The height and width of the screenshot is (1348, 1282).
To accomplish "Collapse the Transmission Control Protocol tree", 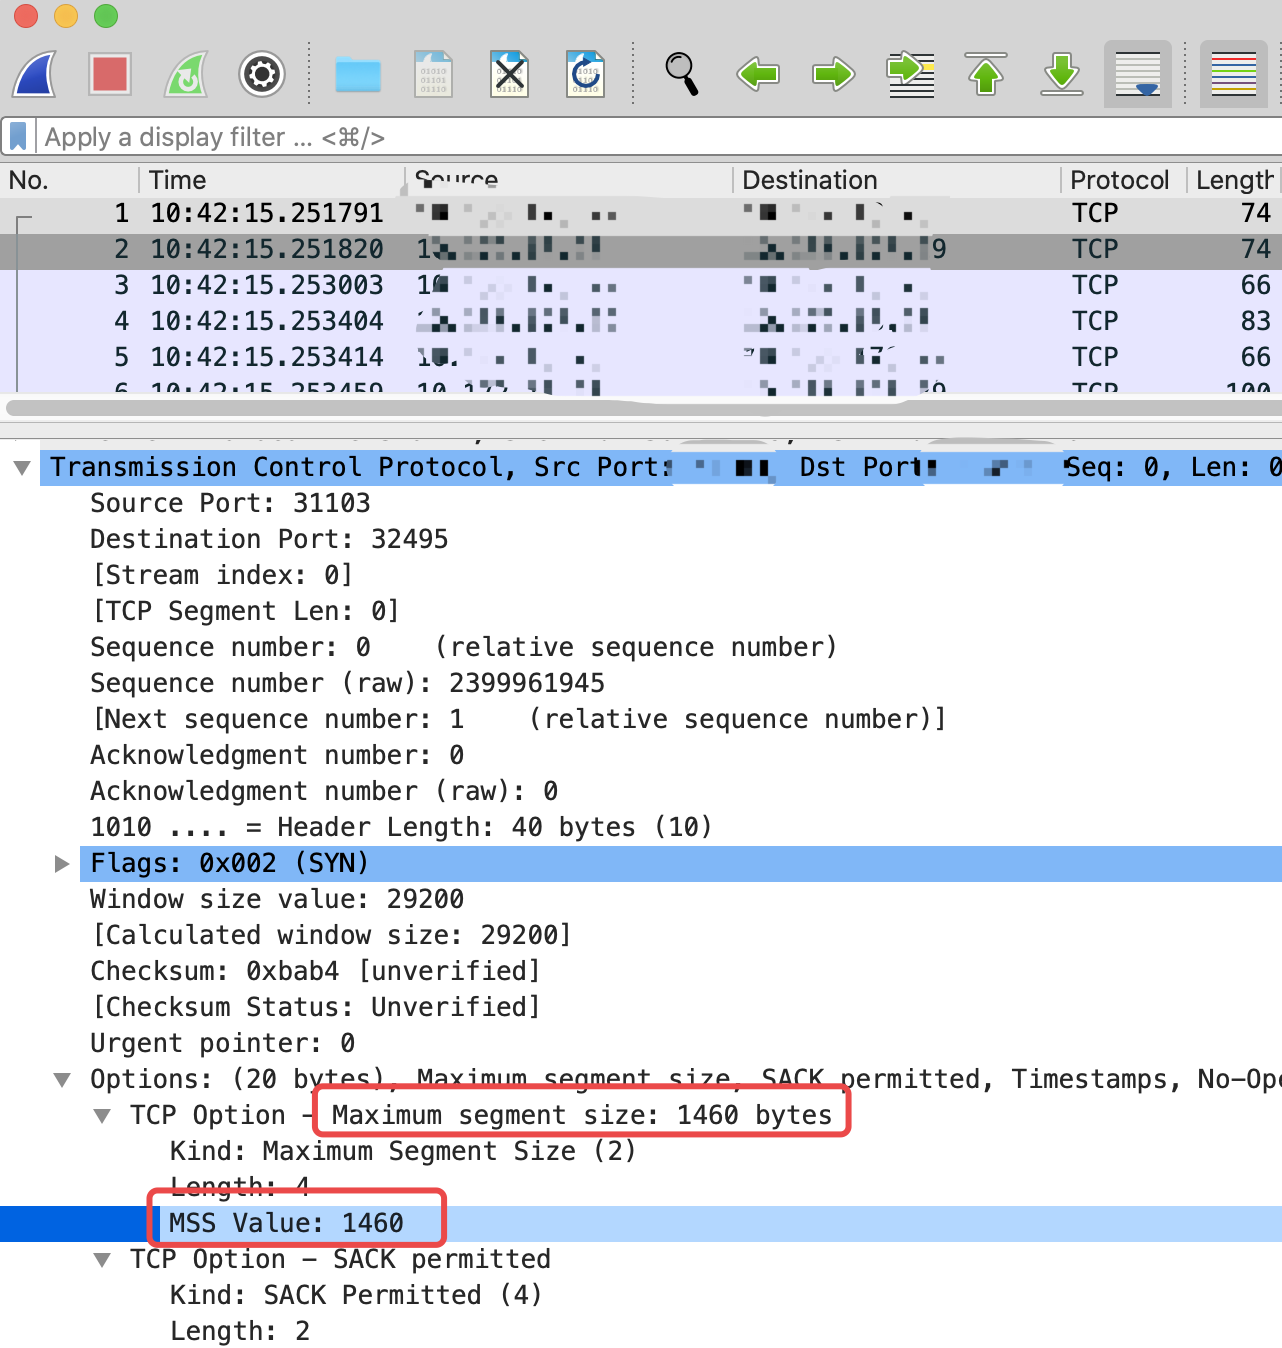I will tap(22, 467).
